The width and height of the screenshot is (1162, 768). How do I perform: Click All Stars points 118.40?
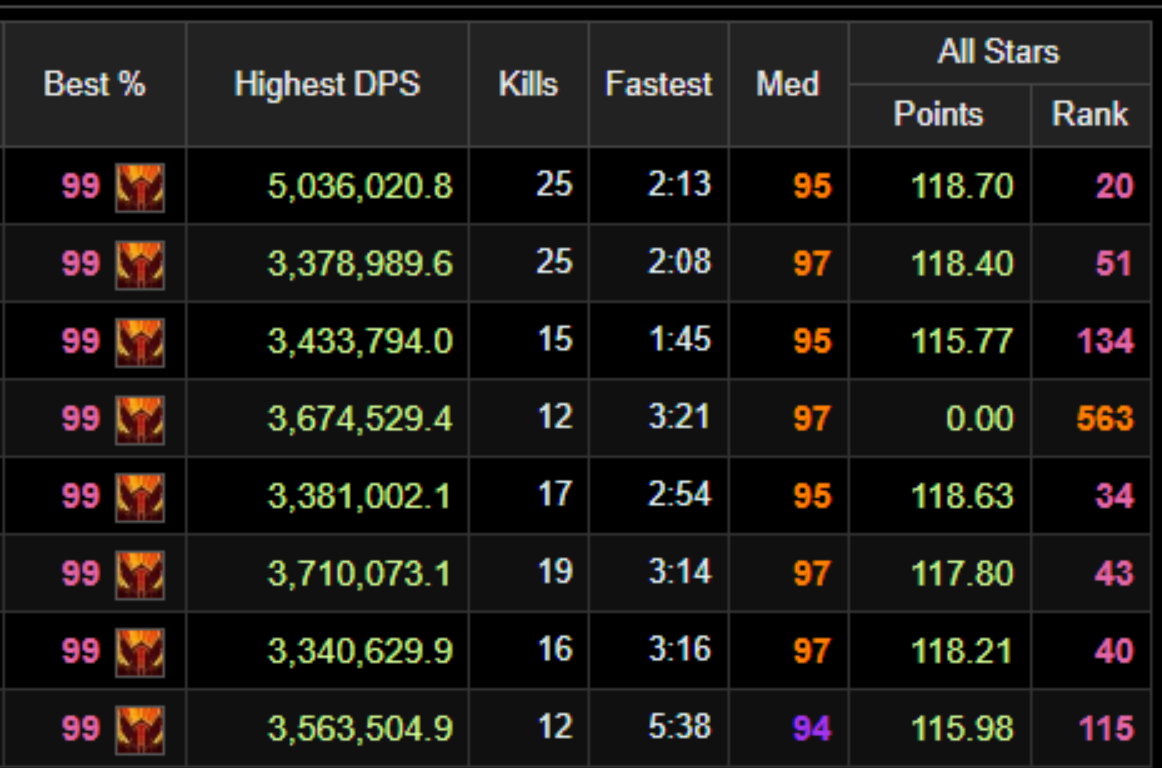tap(962, 264)
